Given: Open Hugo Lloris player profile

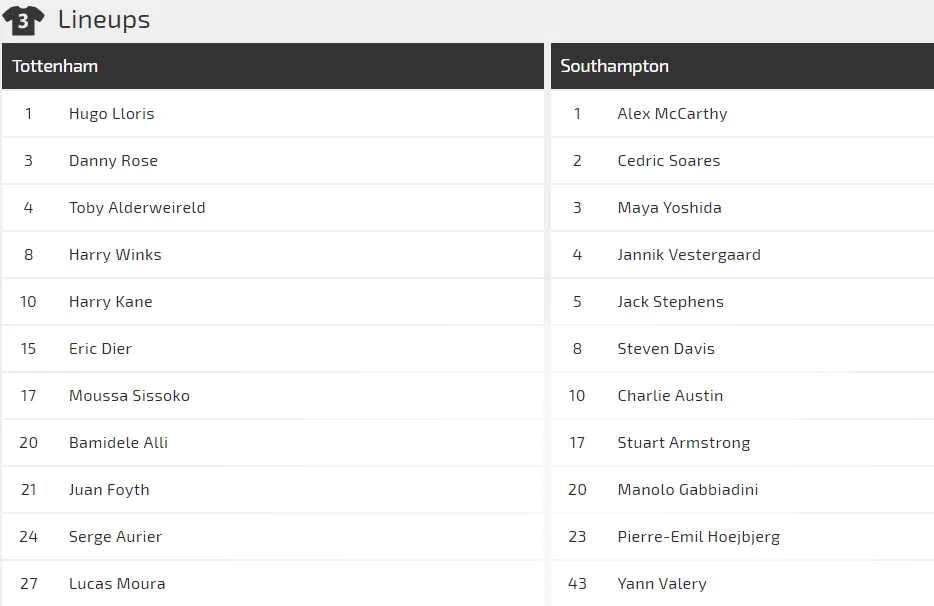Looking at the screenshot, I should point(113,113).
